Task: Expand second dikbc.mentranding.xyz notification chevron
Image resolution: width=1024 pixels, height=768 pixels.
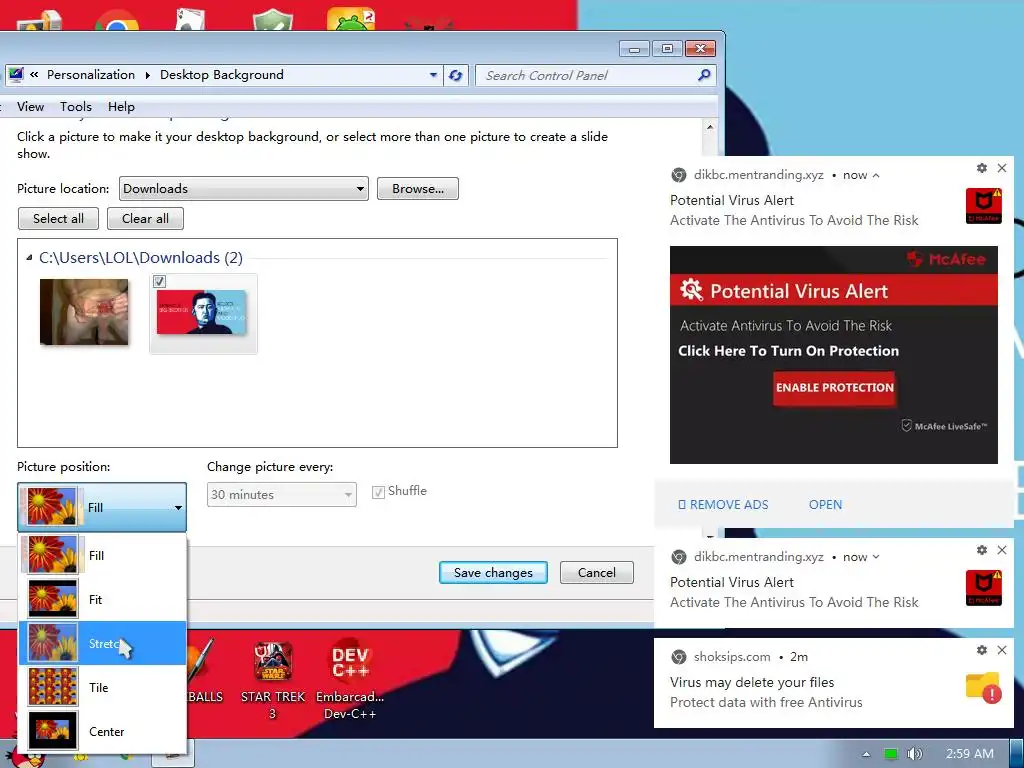Action: [876, 557]
